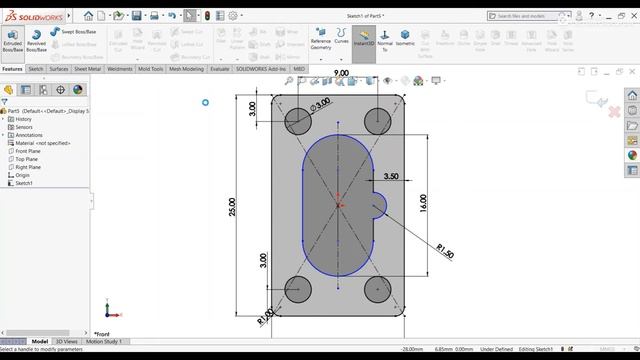
Task: Open the DisplayManager tab
Action: 78,89
